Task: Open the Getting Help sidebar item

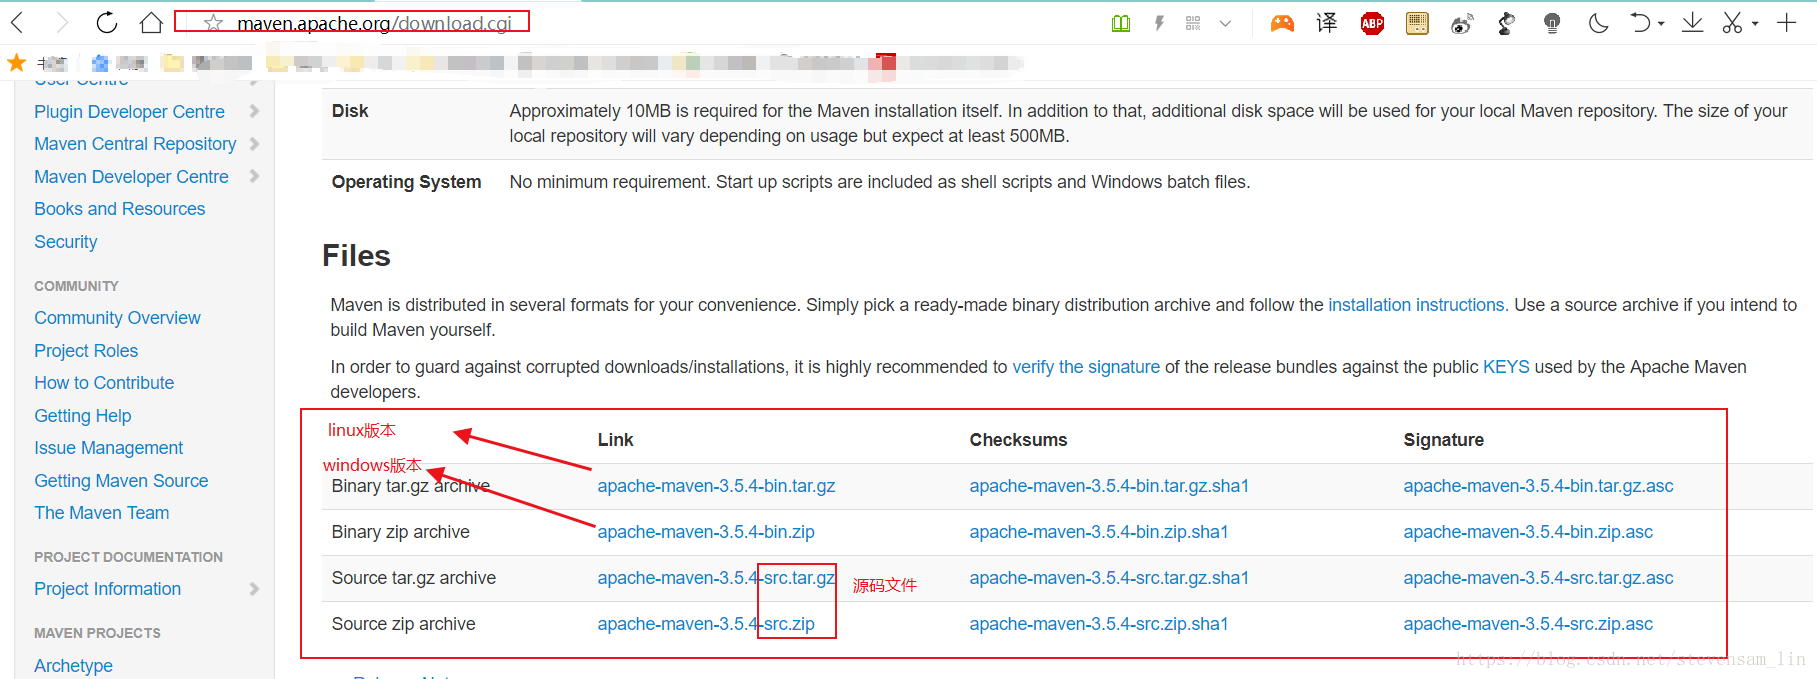Action: 82,416
